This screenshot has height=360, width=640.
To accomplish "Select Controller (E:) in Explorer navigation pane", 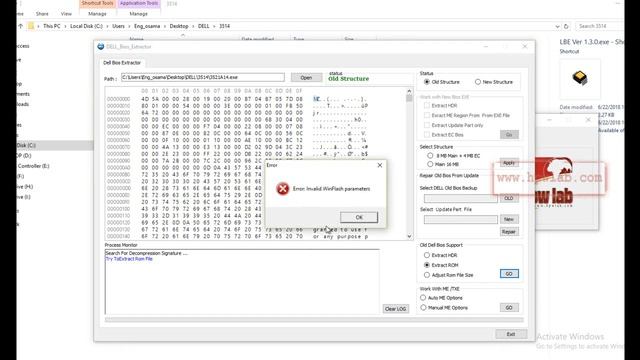I will (x=33, y=166).
